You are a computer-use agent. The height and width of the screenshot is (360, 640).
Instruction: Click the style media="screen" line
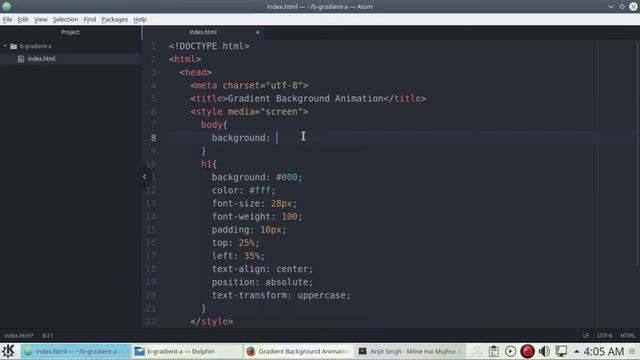pos(249,111)
